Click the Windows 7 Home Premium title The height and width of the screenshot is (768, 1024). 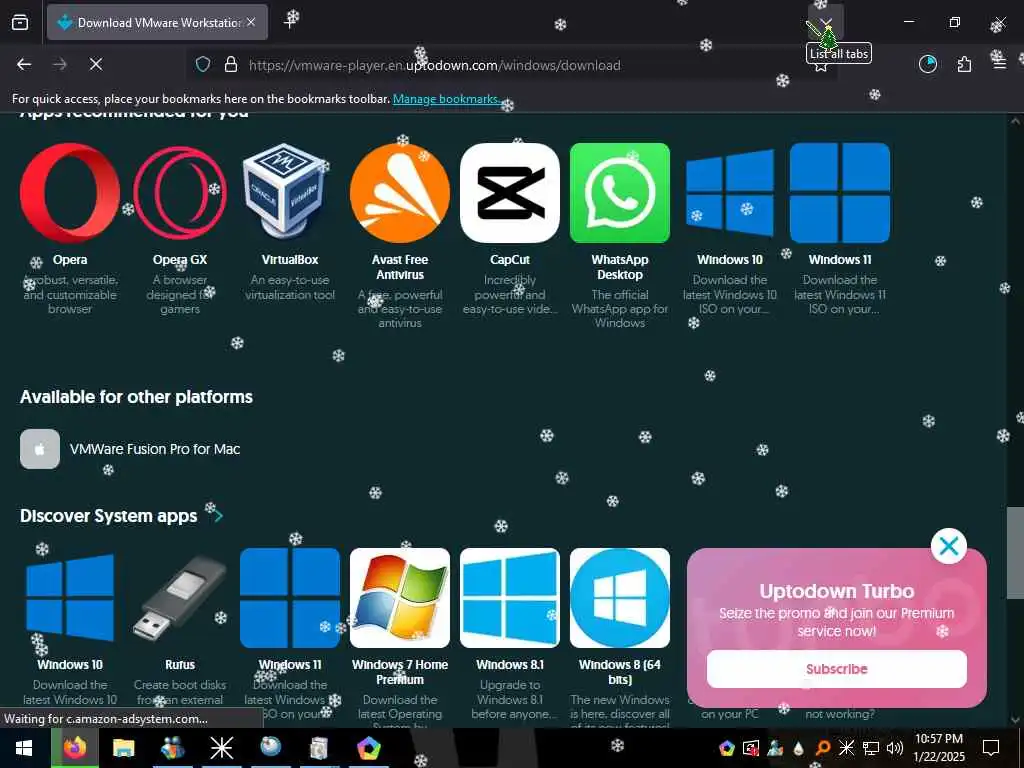pos(400,672)
